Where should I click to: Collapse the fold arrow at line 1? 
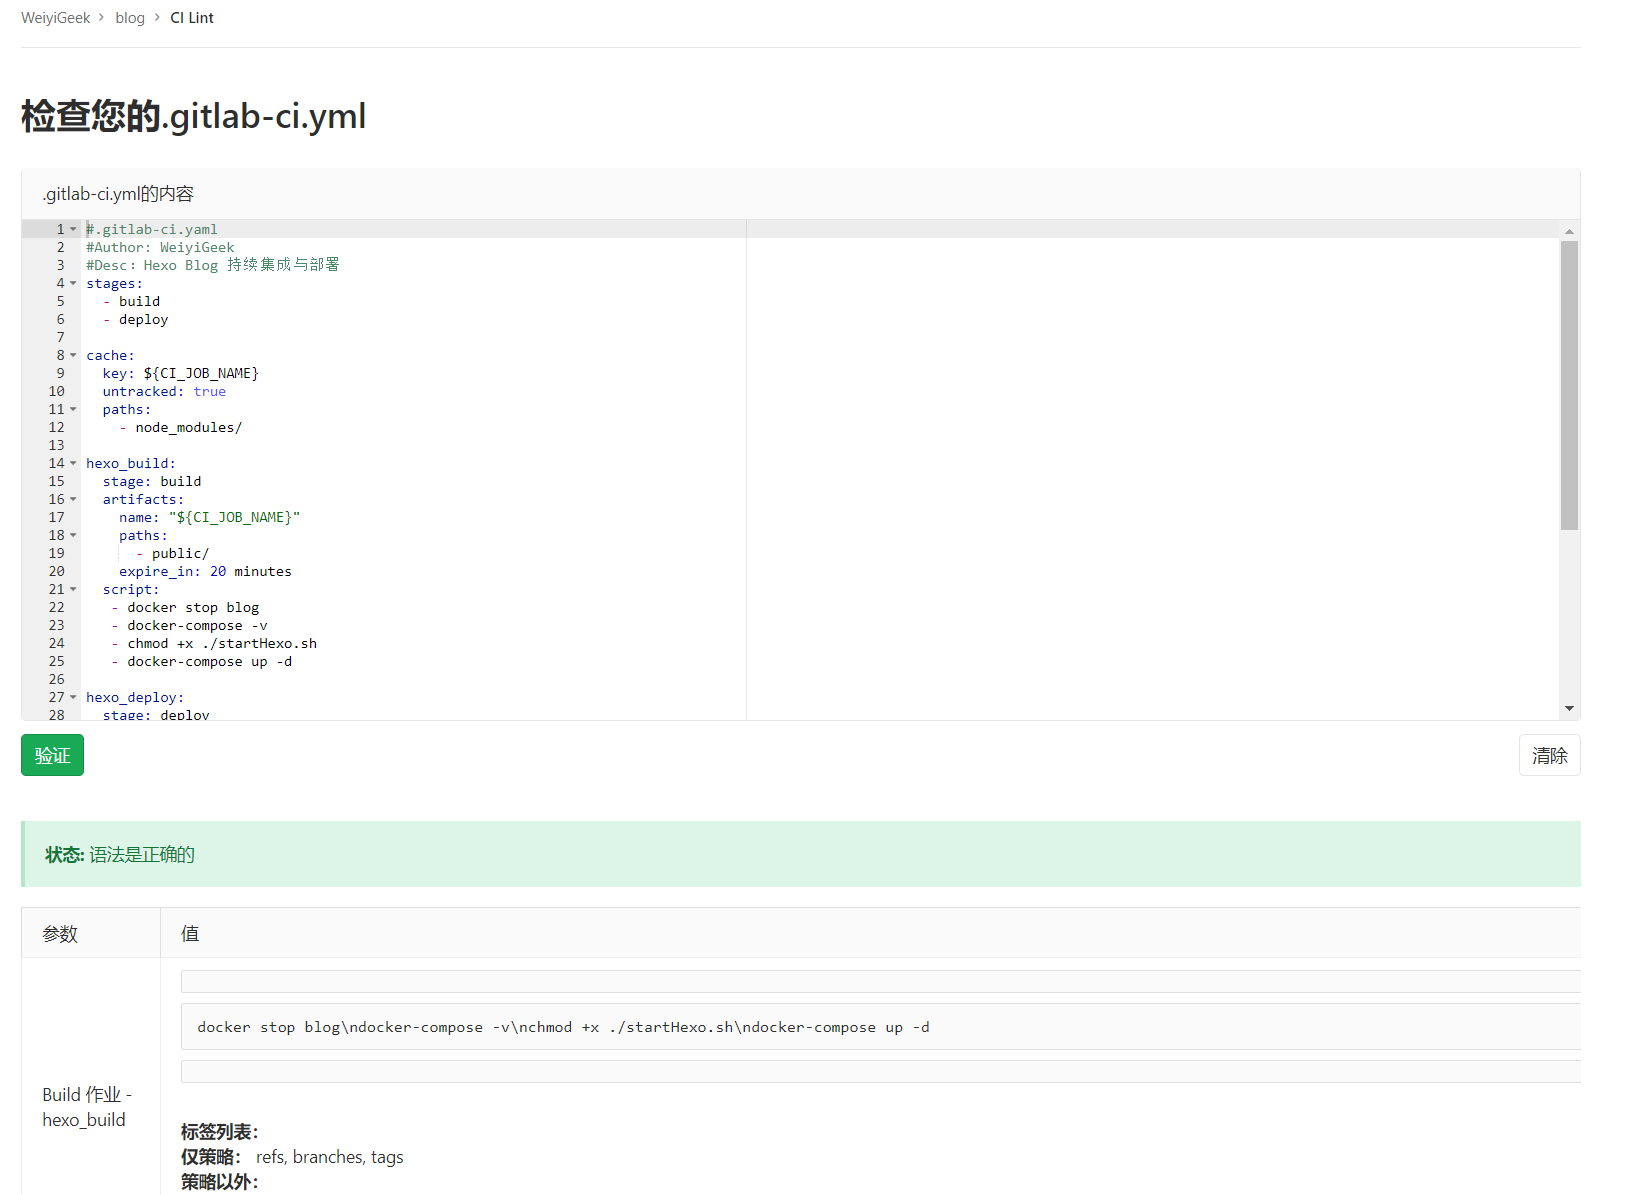[x=73, y=229]
